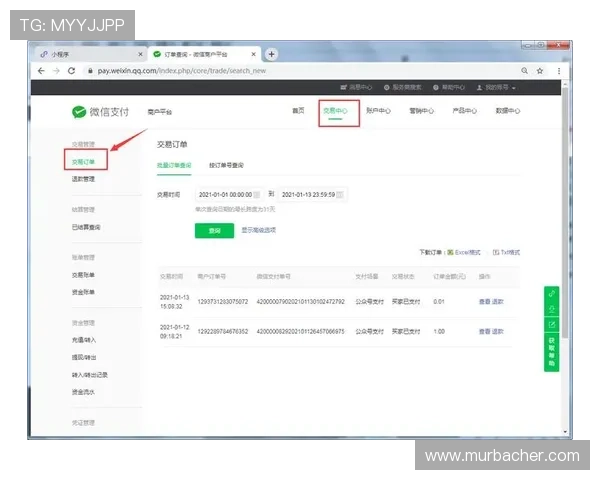Open the 账户中心 nav item

coord(378,111)
